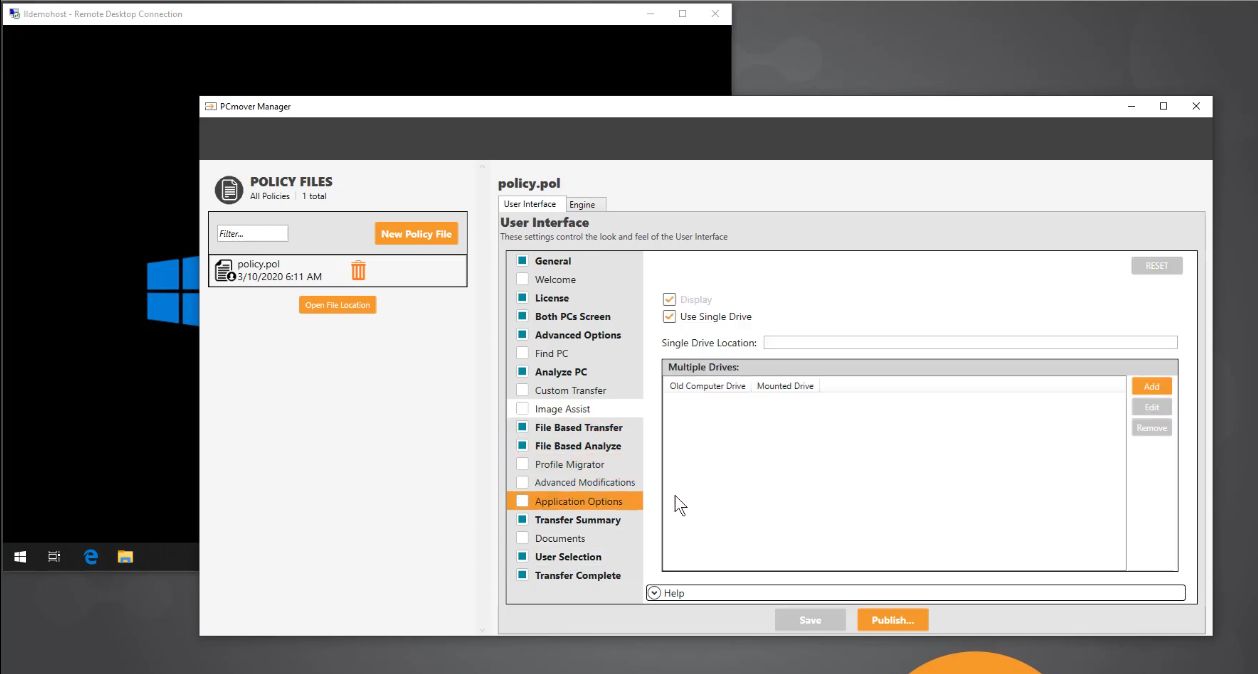
Task: Enable the Custom Transfer checkbox
Action: (x=522, y=390)
